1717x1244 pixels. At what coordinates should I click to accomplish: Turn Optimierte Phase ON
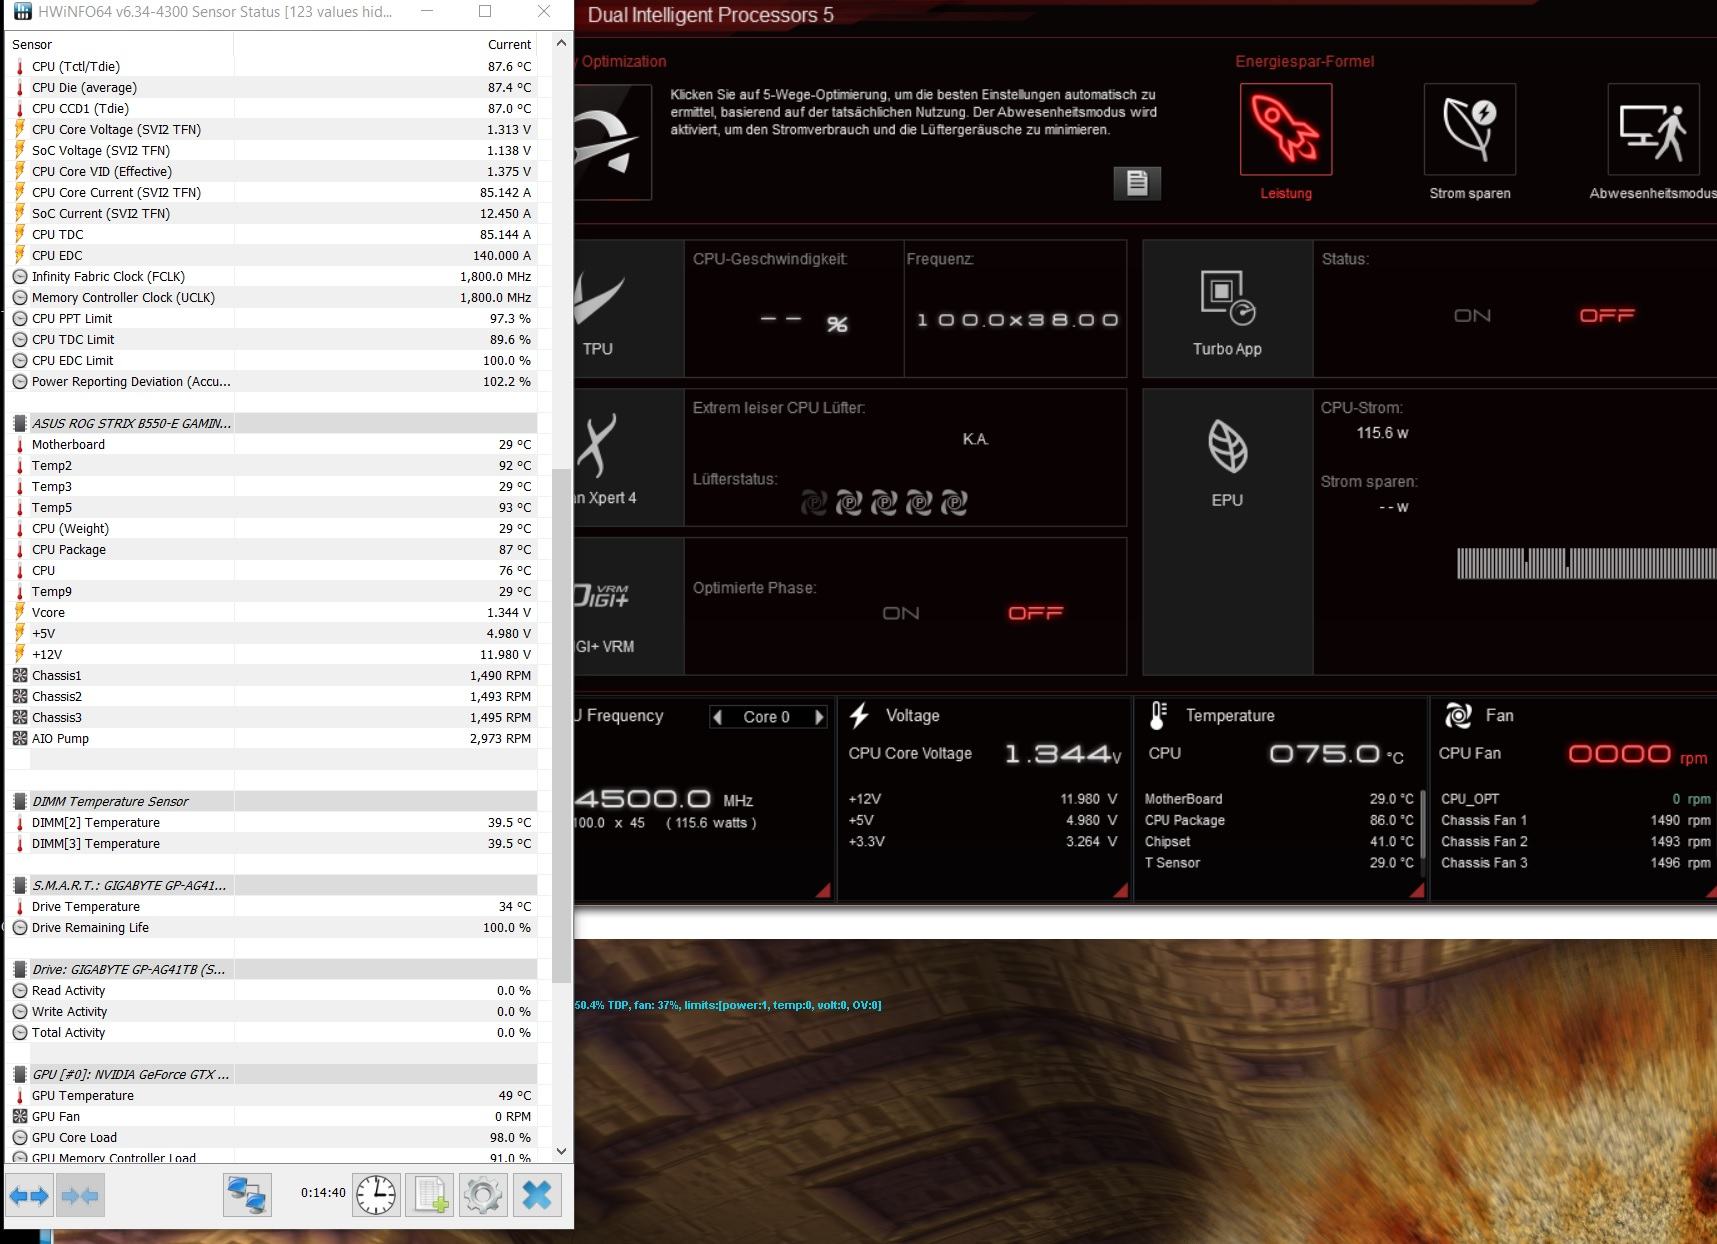pyautogui.click(x=901, y=613)
